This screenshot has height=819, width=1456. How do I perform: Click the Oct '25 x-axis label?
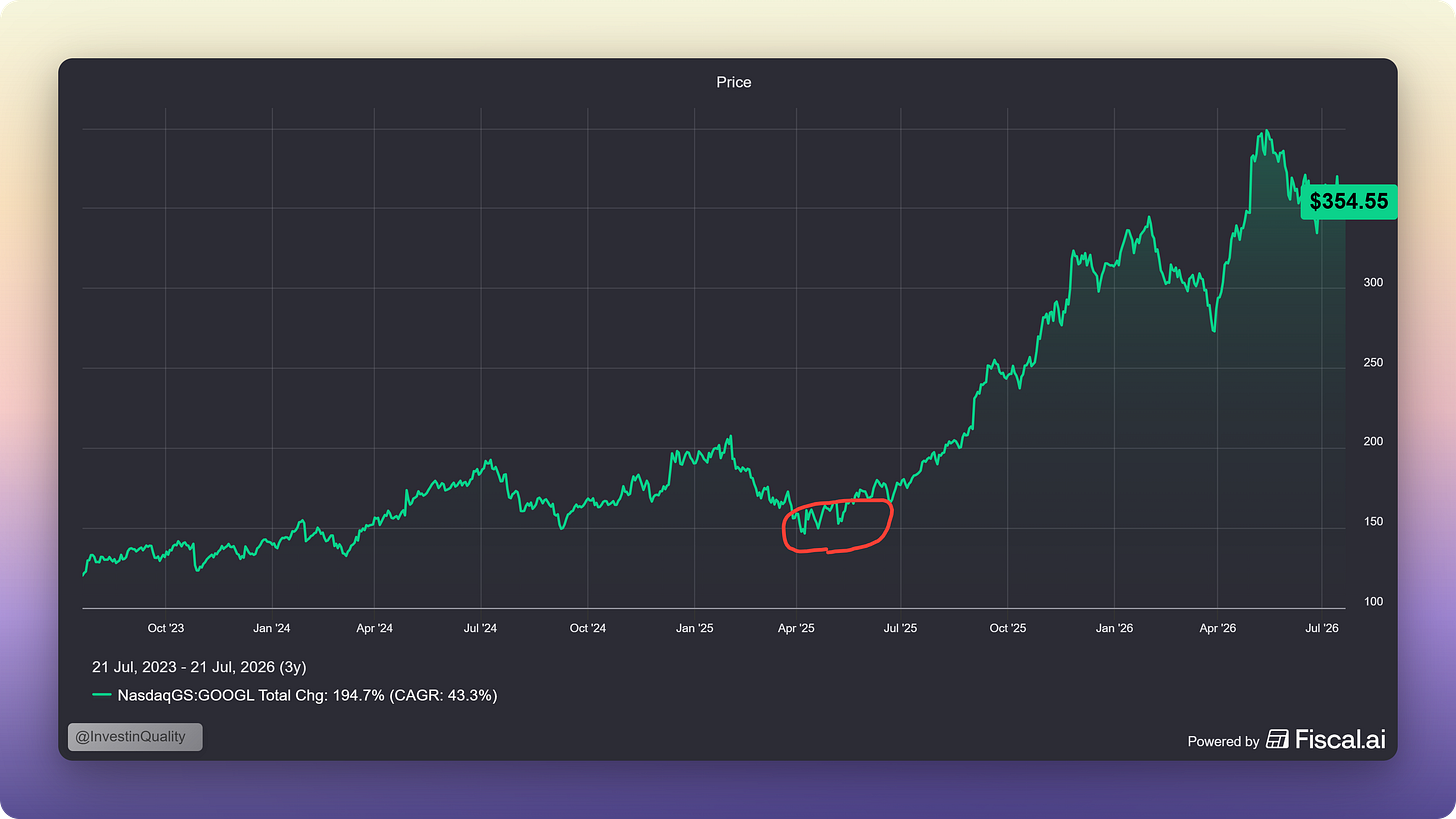(1008, 628)
